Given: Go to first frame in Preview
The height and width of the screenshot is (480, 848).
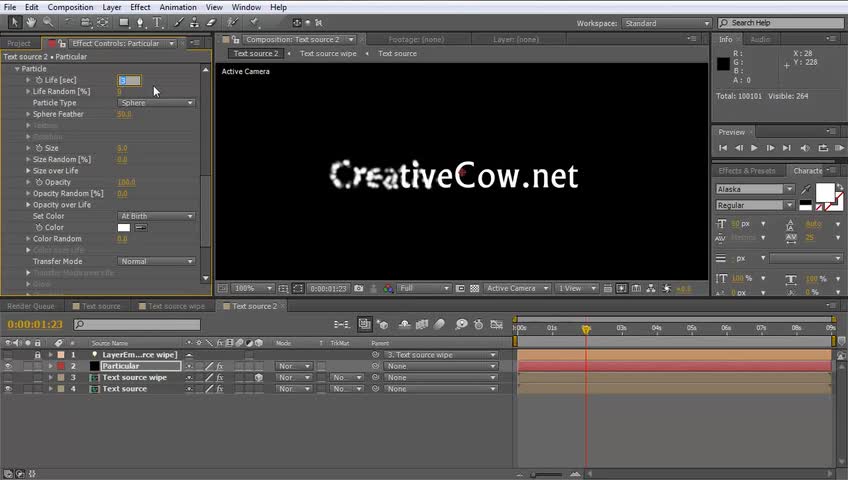Looking at the screenshot, I should (x=723, y=148).
